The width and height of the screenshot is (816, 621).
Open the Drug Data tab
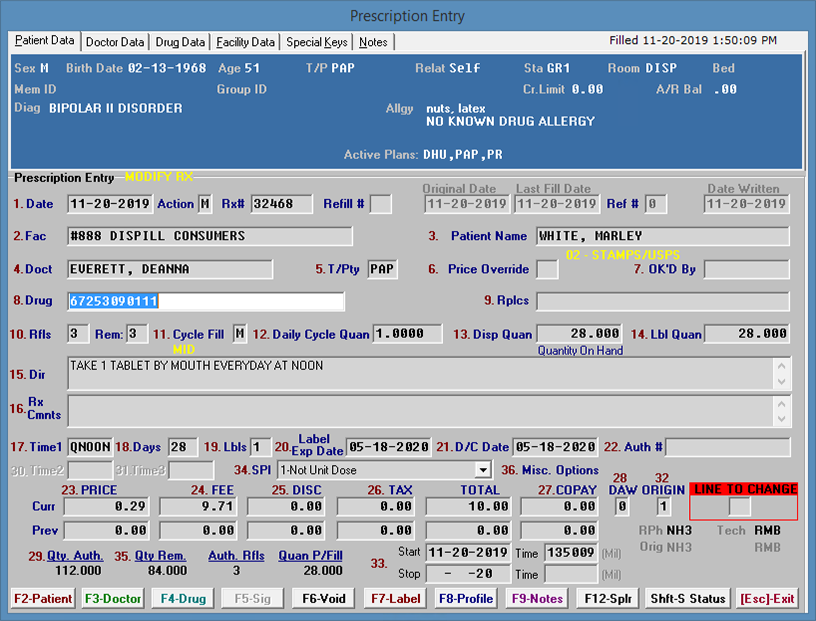(x=181, y=42)
